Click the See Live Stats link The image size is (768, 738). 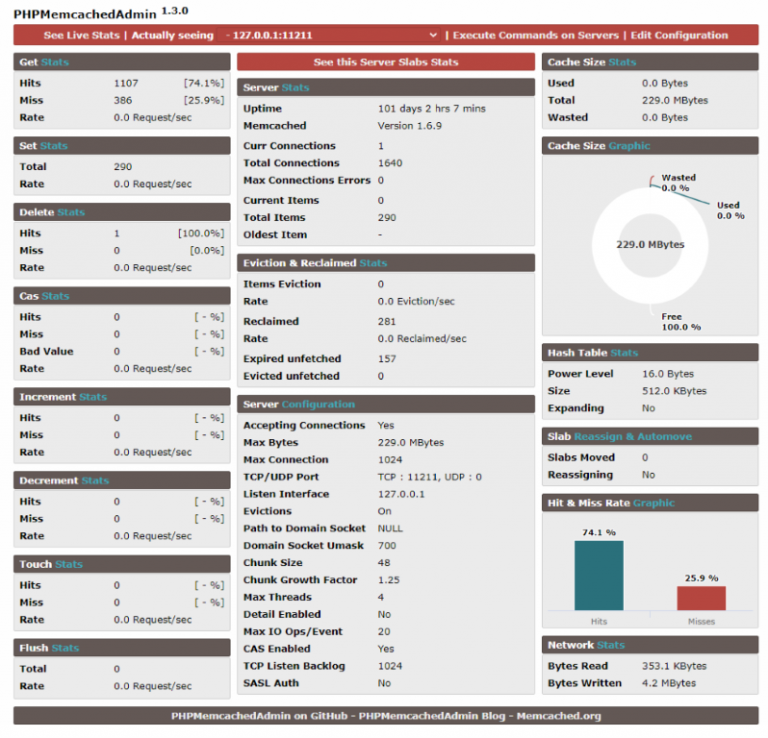(81, 35)
